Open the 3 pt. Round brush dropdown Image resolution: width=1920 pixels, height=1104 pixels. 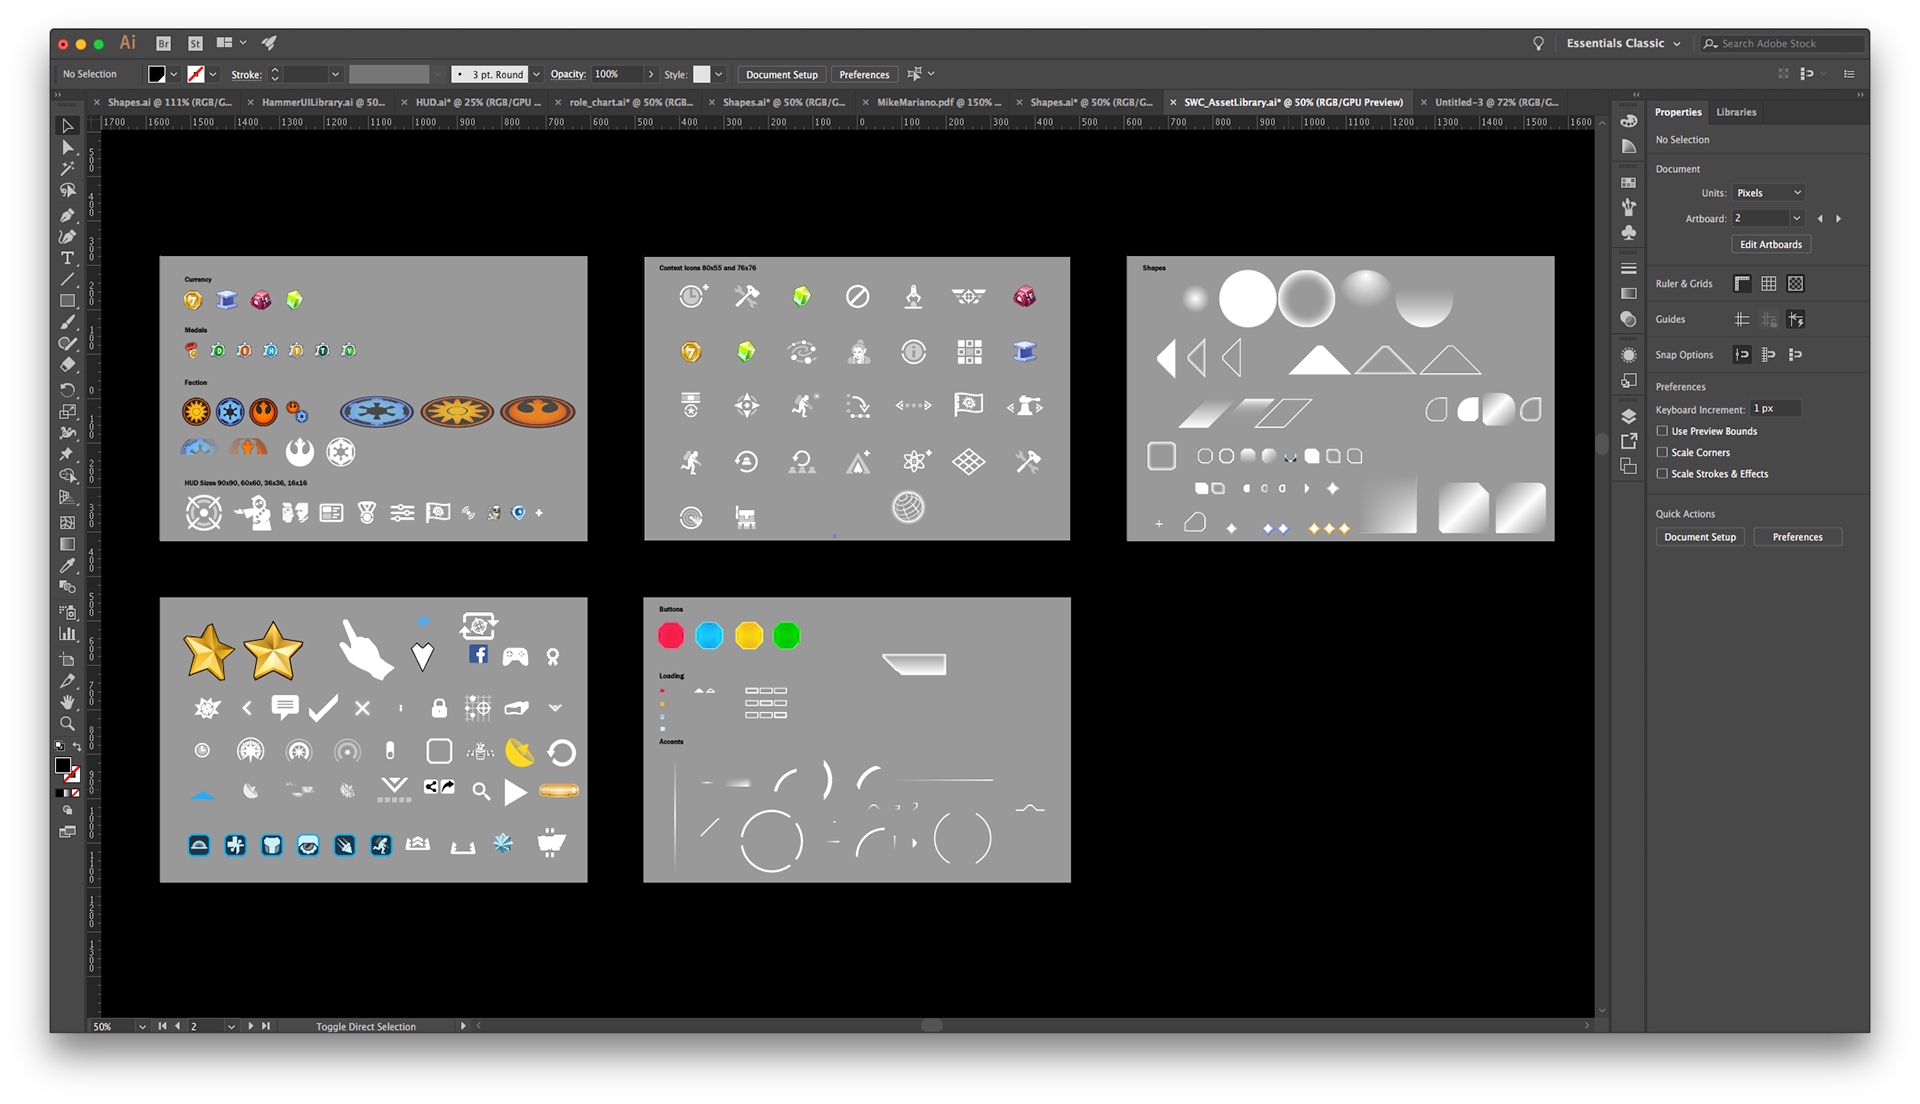click(536, 74)
